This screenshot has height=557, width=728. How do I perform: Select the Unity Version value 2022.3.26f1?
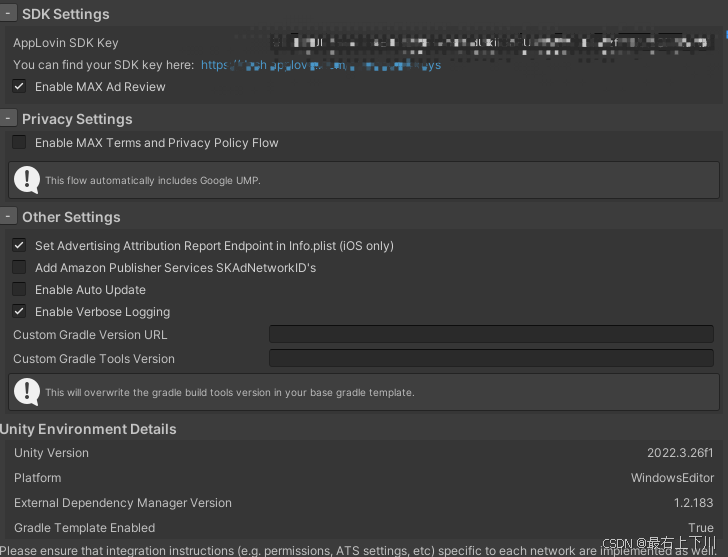click(680, 453)
